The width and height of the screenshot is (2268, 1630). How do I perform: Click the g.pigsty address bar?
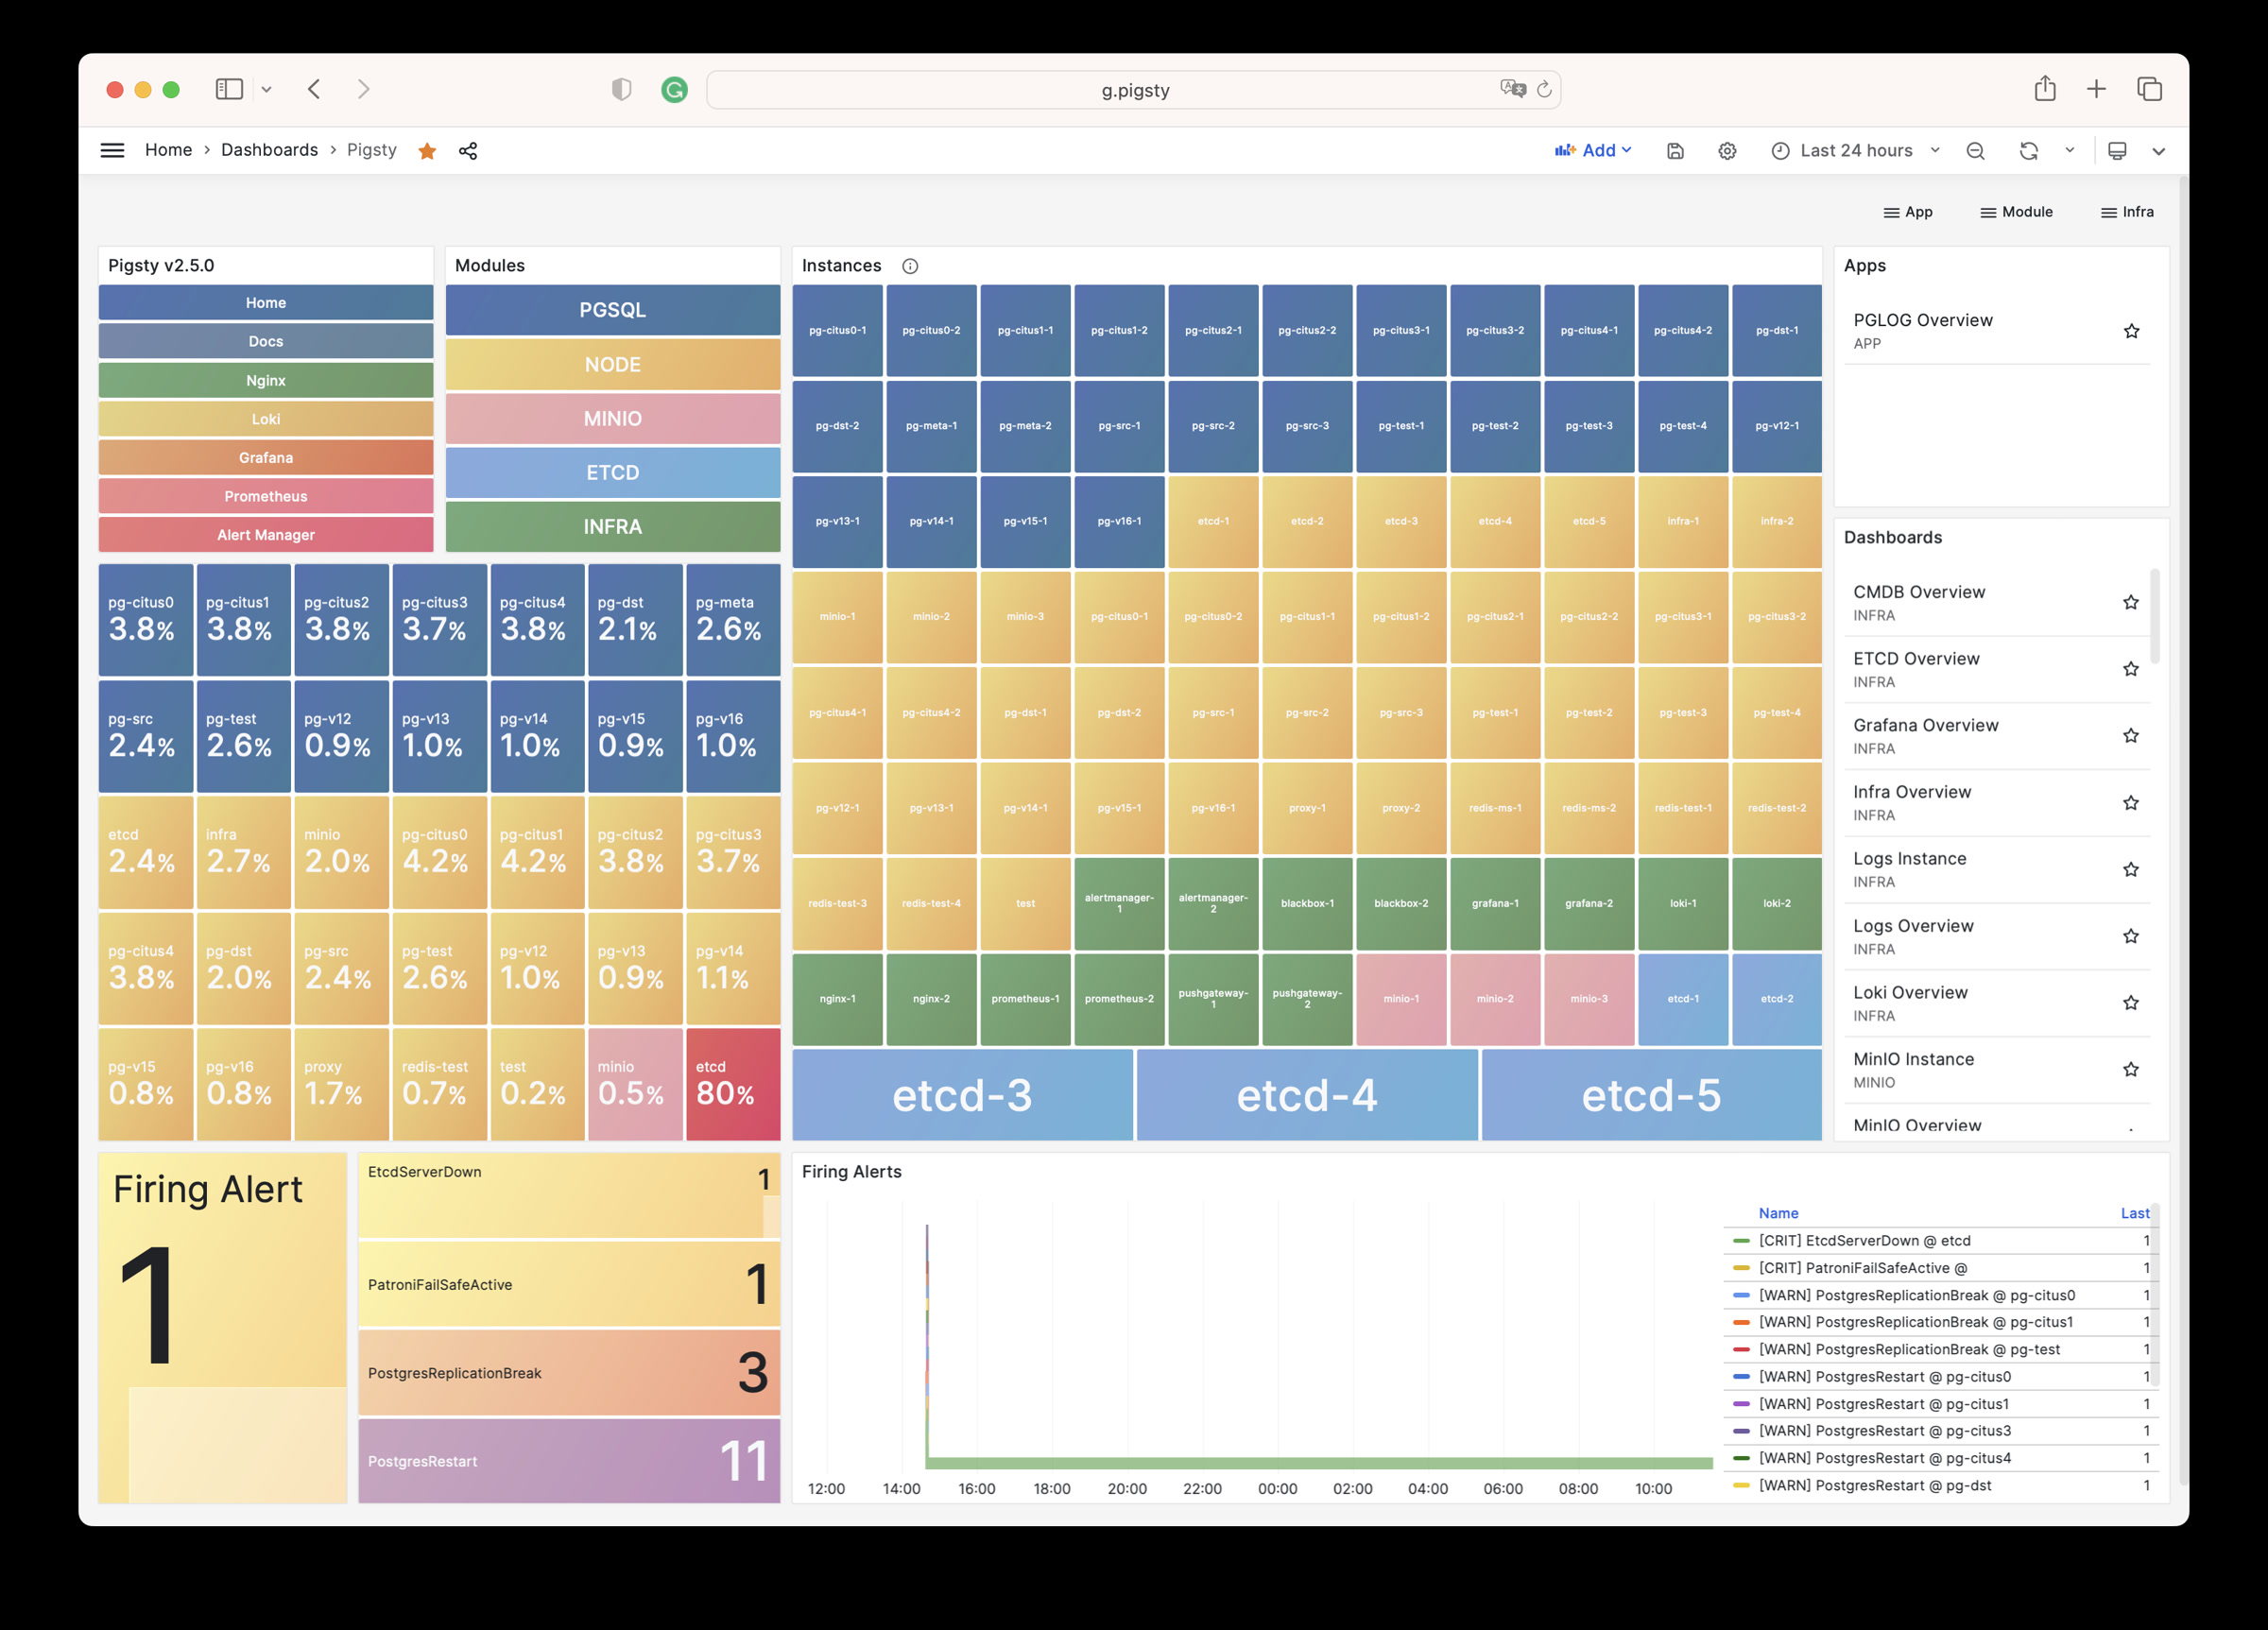(1134, 90)
